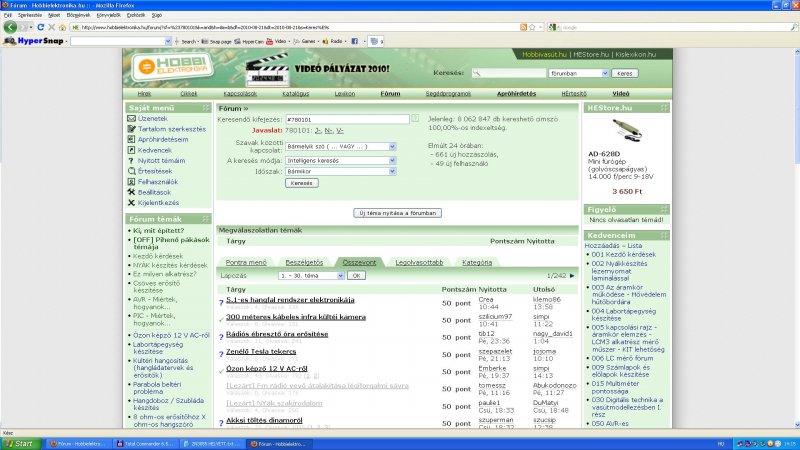Image resolution: width=800 pixels, height=450 pixels.
Task: Click the page vertical scrollbar
Action: (796, 238)
